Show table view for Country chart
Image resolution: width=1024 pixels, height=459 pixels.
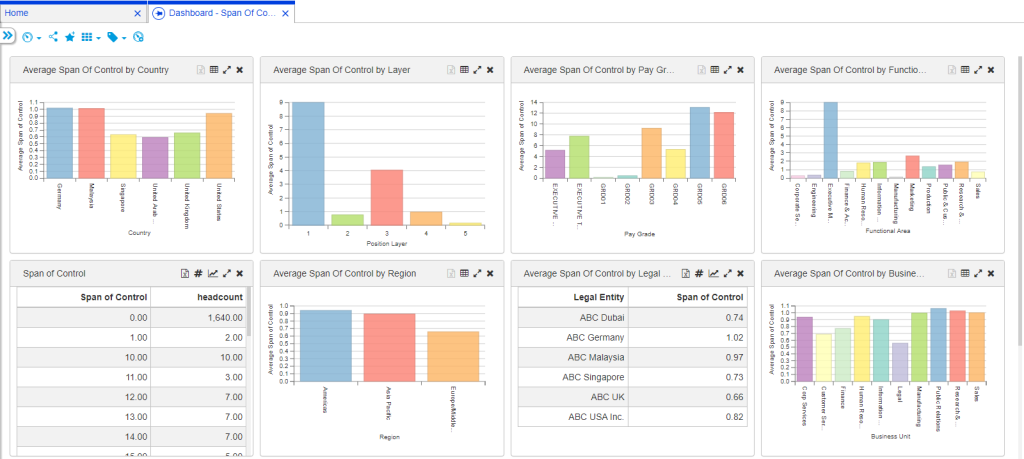pos(213,70)
